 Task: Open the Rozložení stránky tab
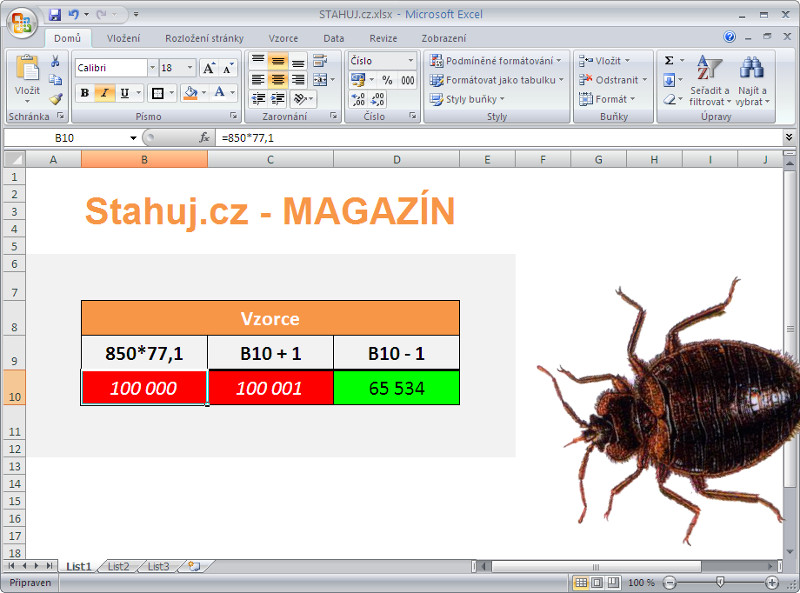pos(204,38)
